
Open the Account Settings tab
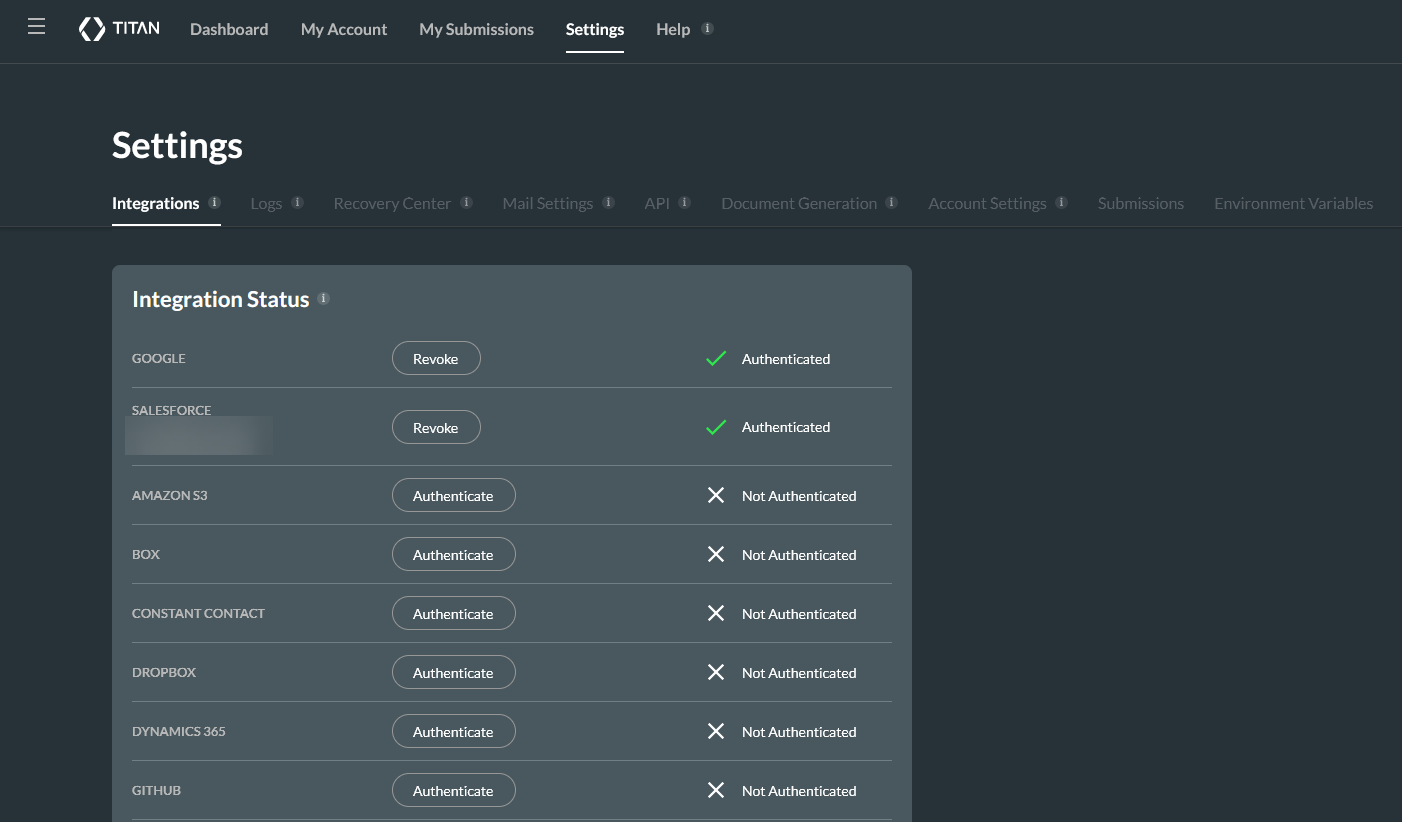pos(987,203)
